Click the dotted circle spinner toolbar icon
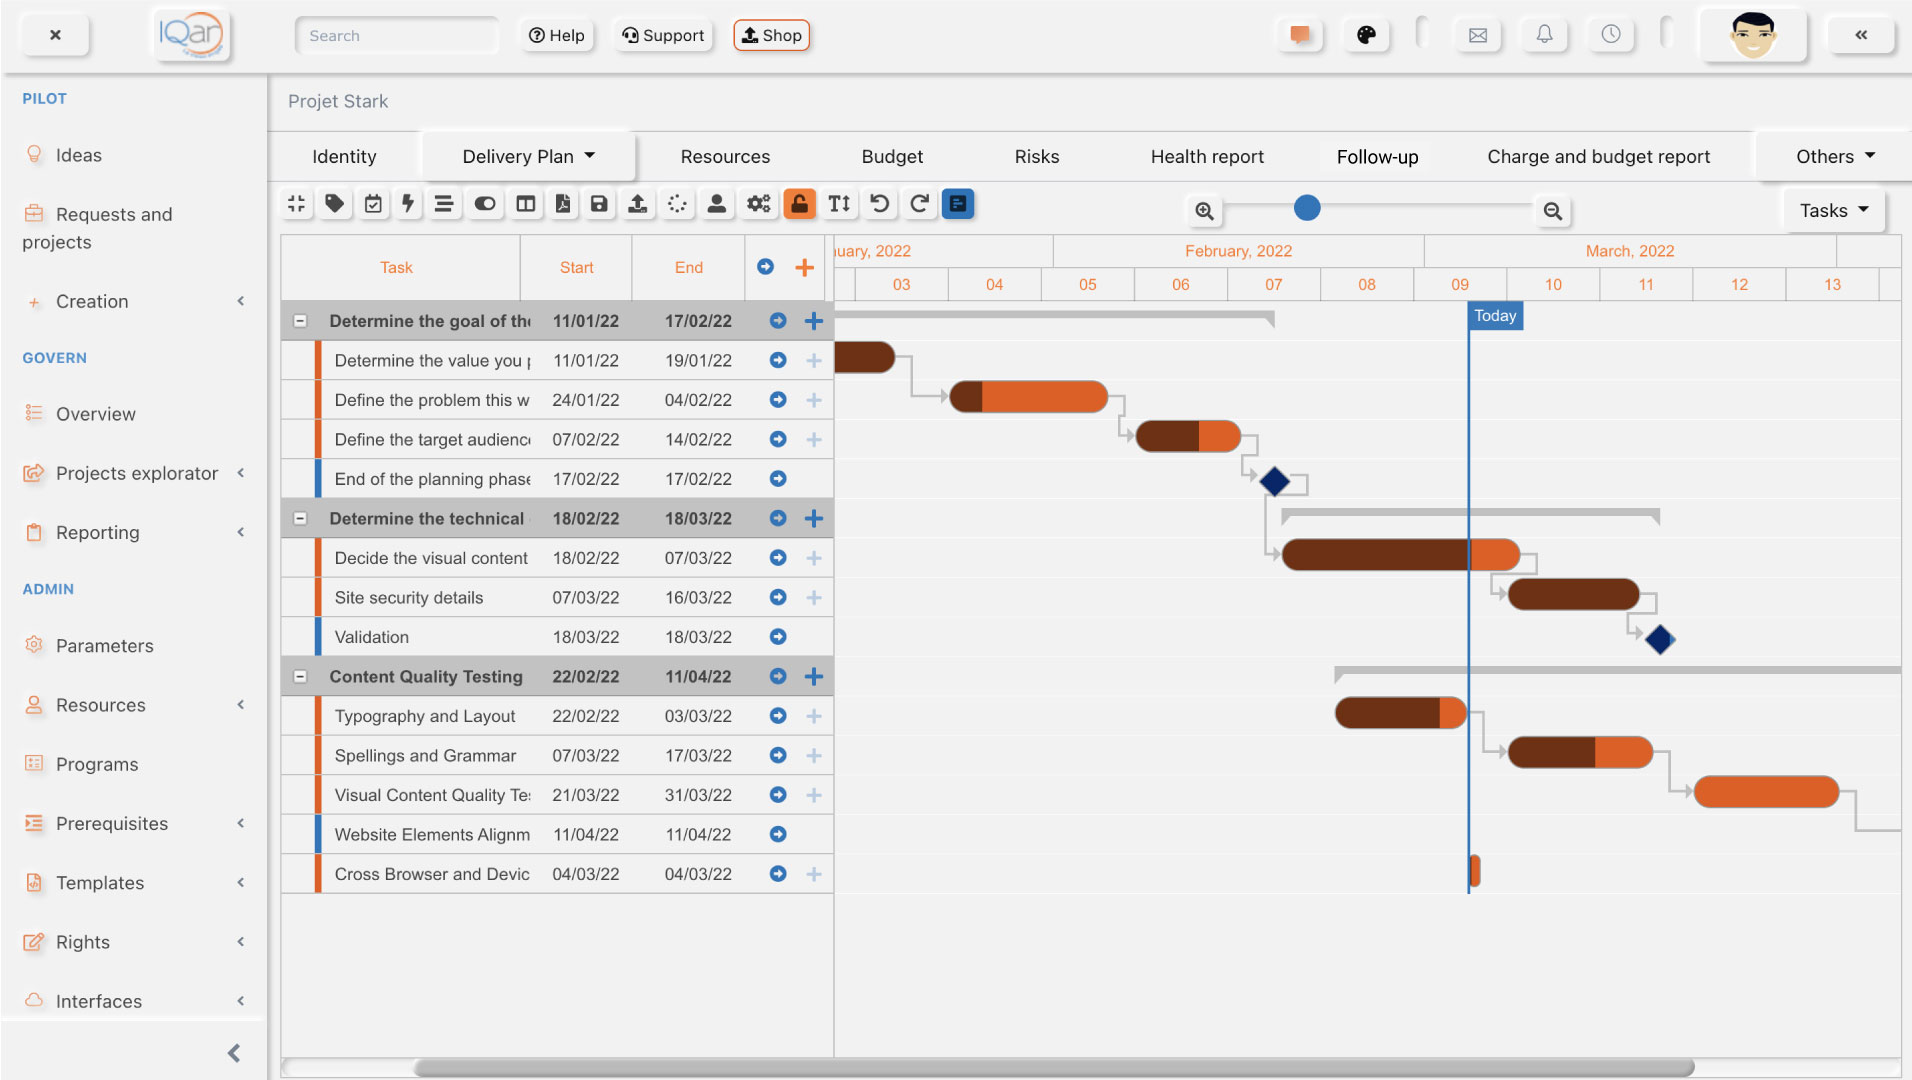This screenshot has width=1912, height=1080. [677, 204]
